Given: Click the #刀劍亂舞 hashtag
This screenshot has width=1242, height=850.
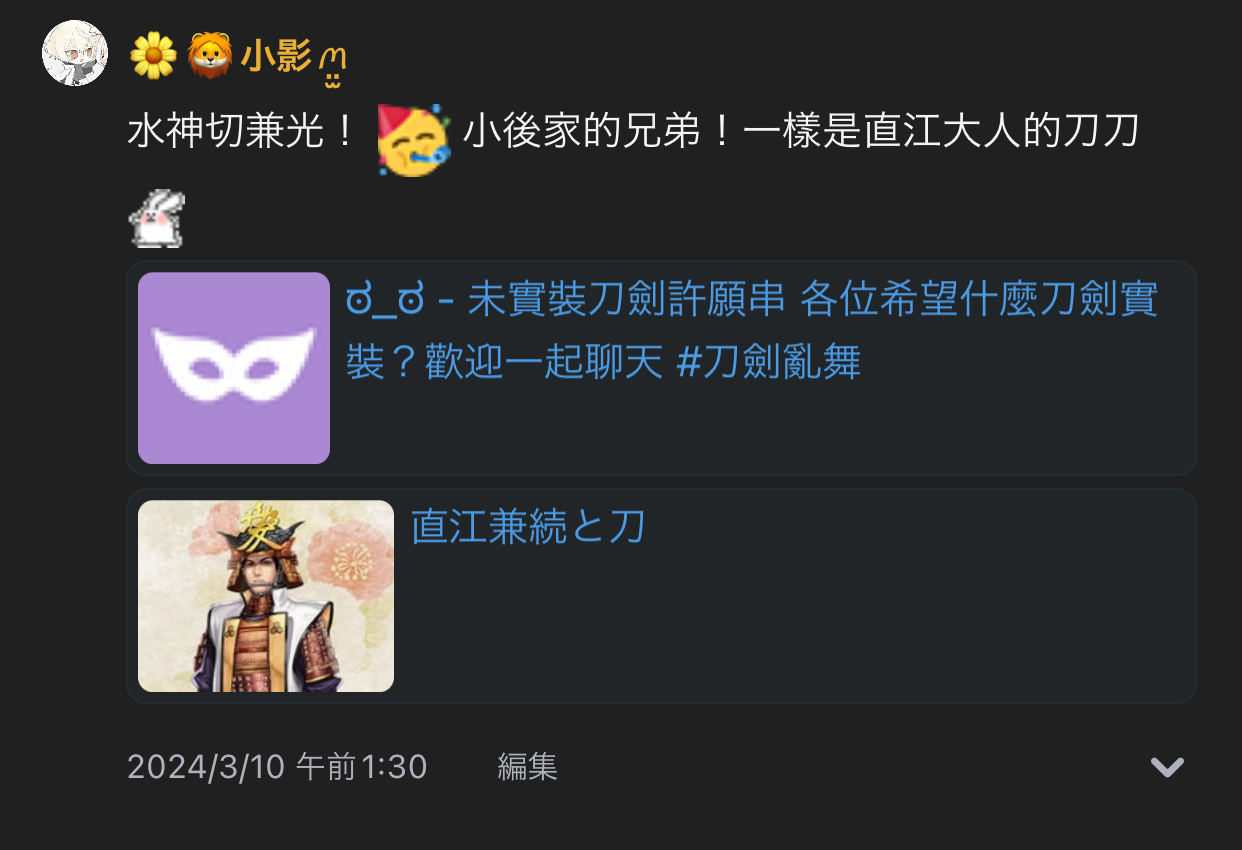Looking at the screenshot, I should tap(769, 363).
